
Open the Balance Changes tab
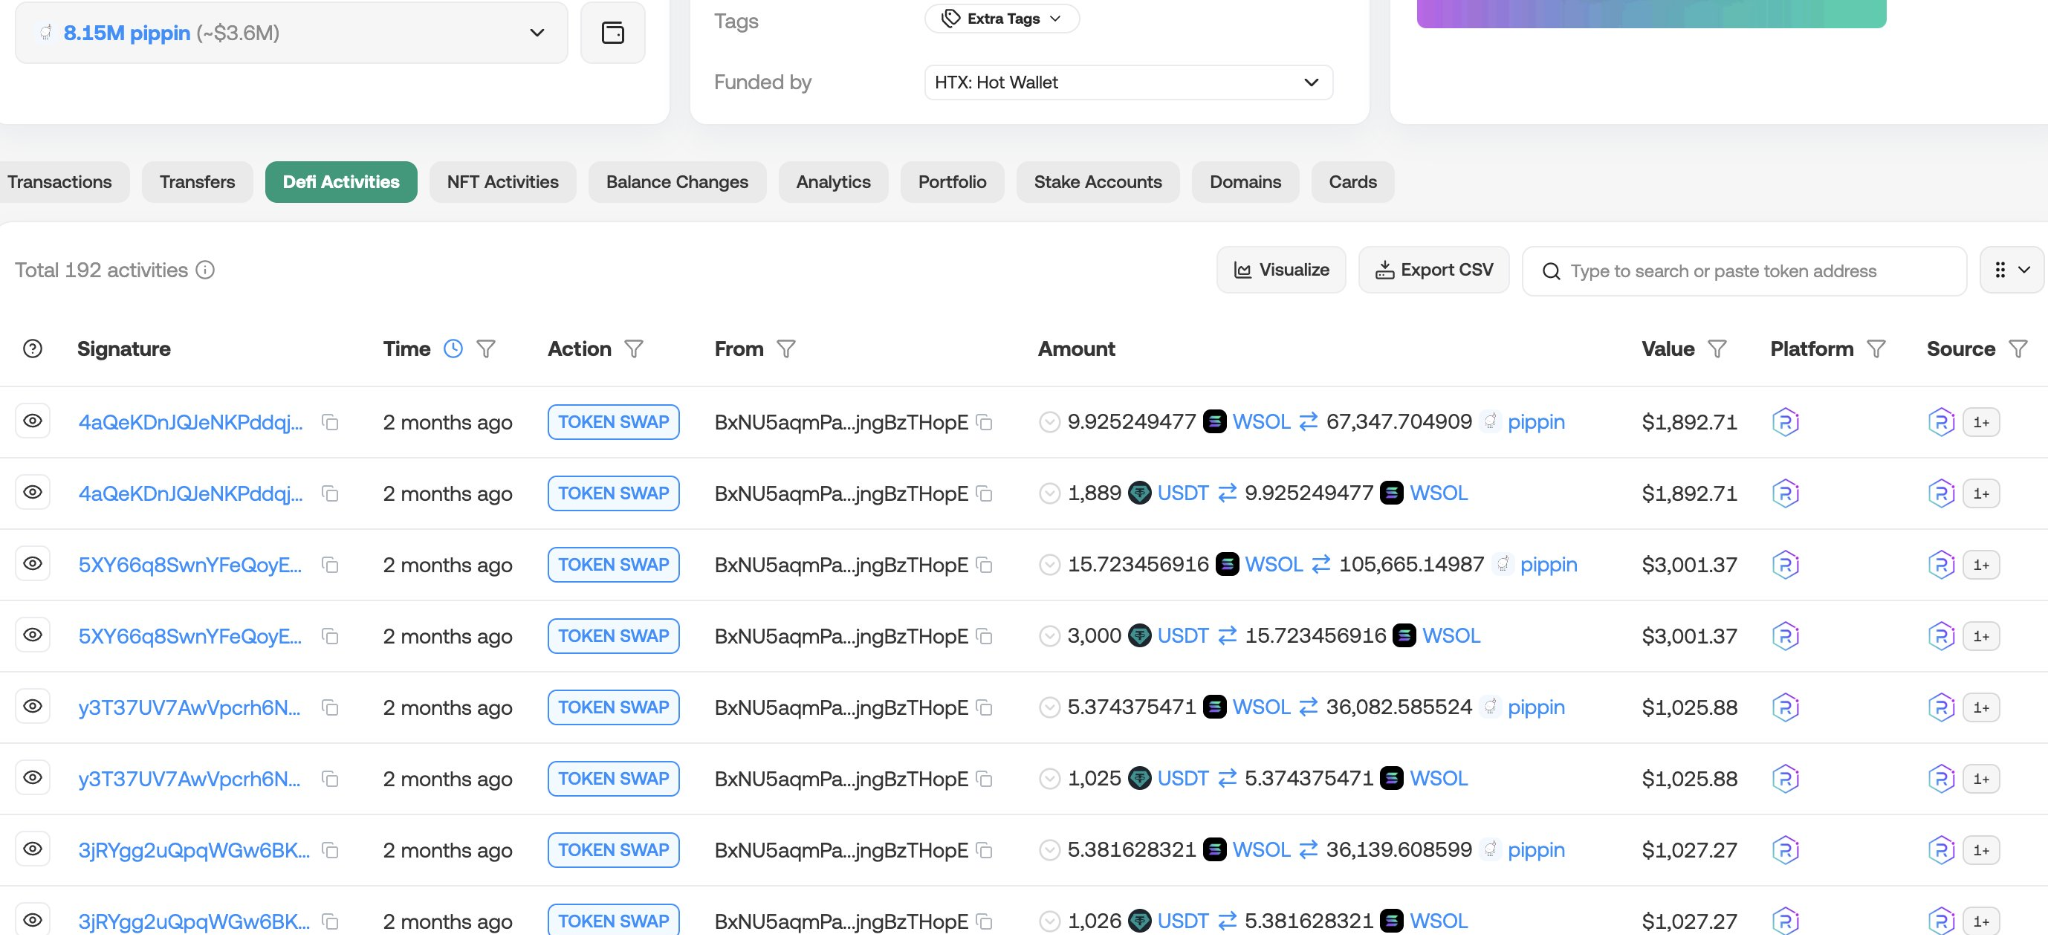677,182
